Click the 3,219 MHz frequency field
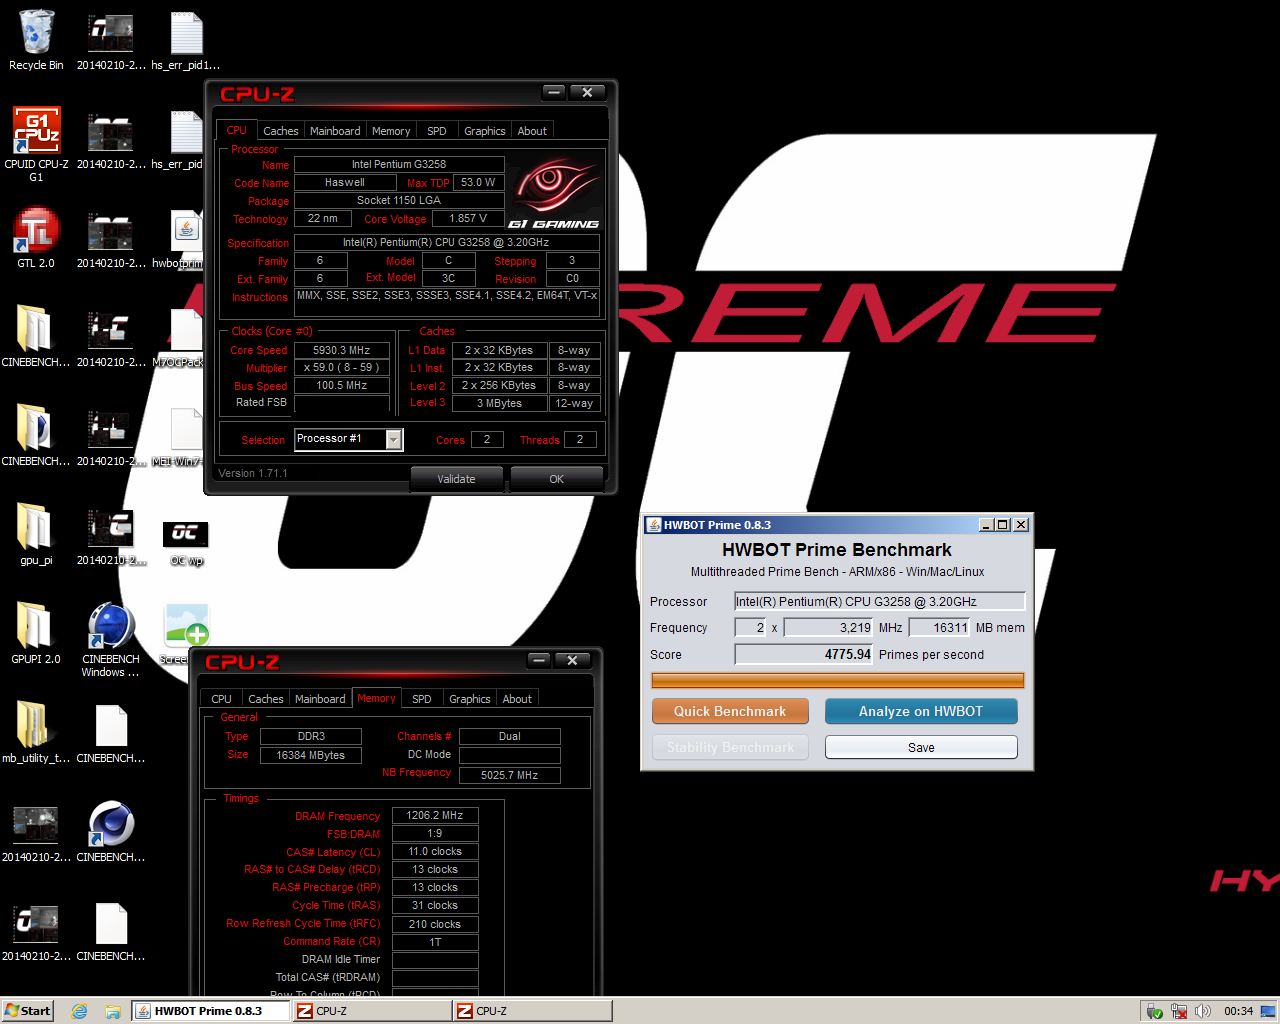The image size is (1280, 1024). [829, 627]
